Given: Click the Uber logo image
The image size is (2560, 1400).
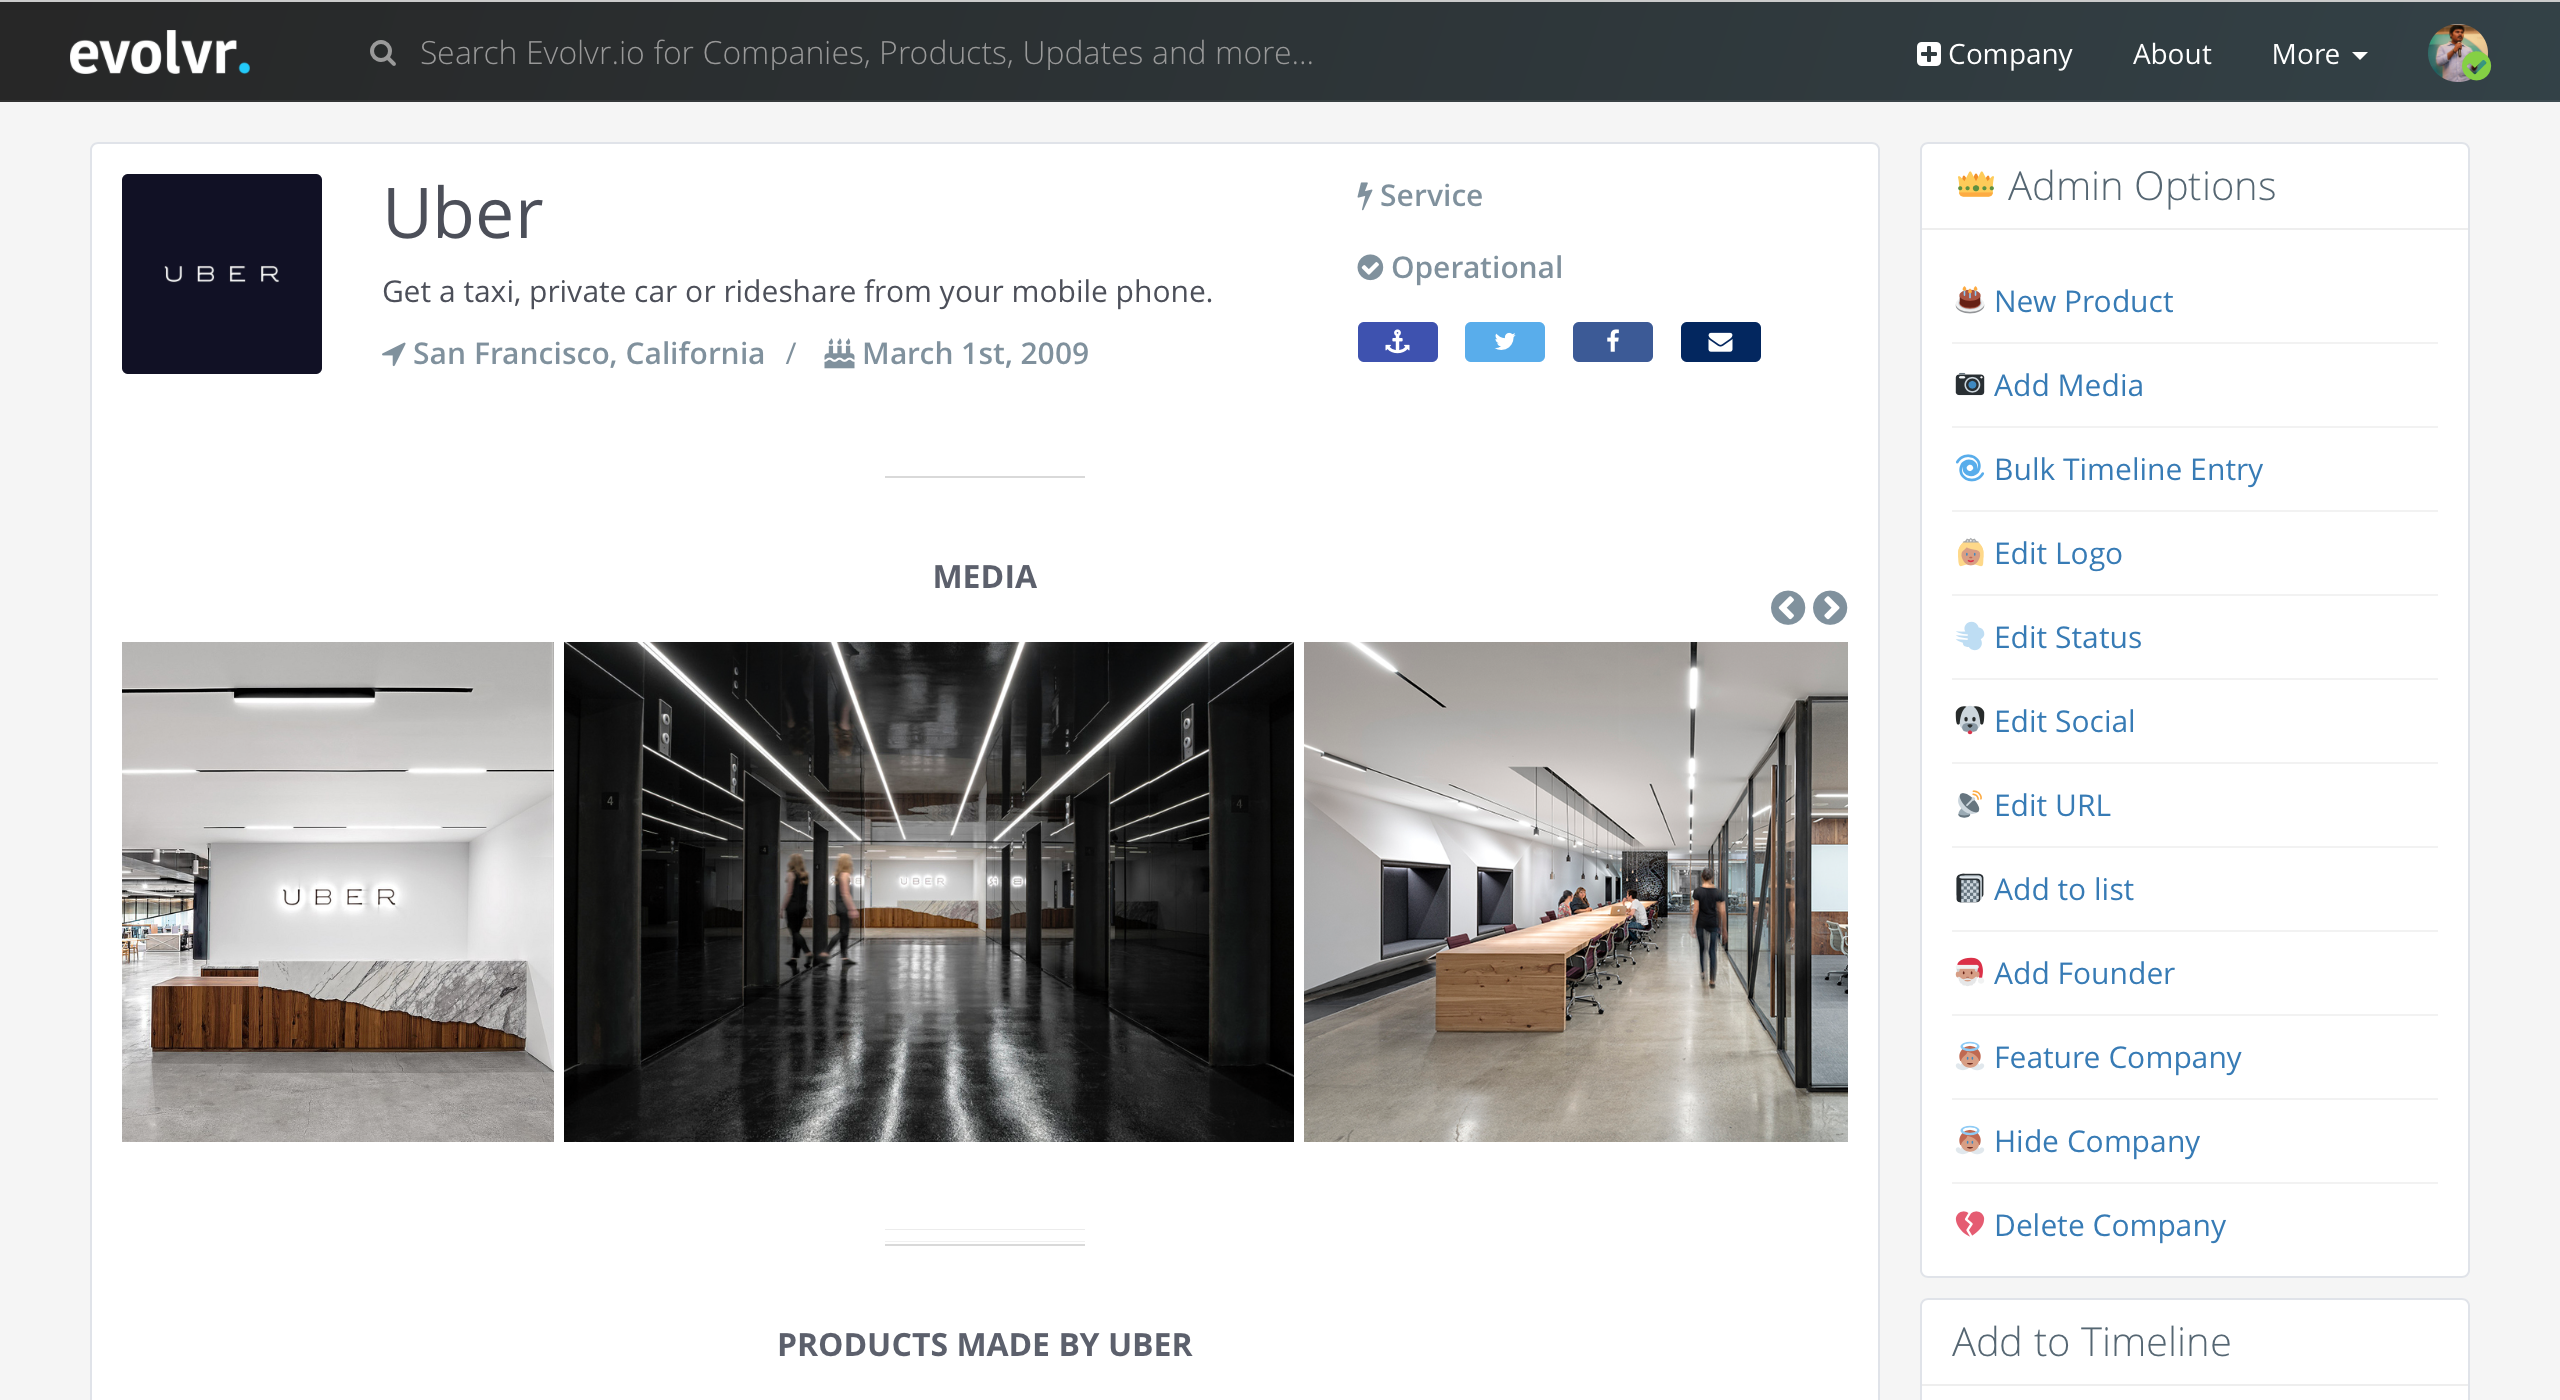Looking at the screenshot, I should pos(222,274).
